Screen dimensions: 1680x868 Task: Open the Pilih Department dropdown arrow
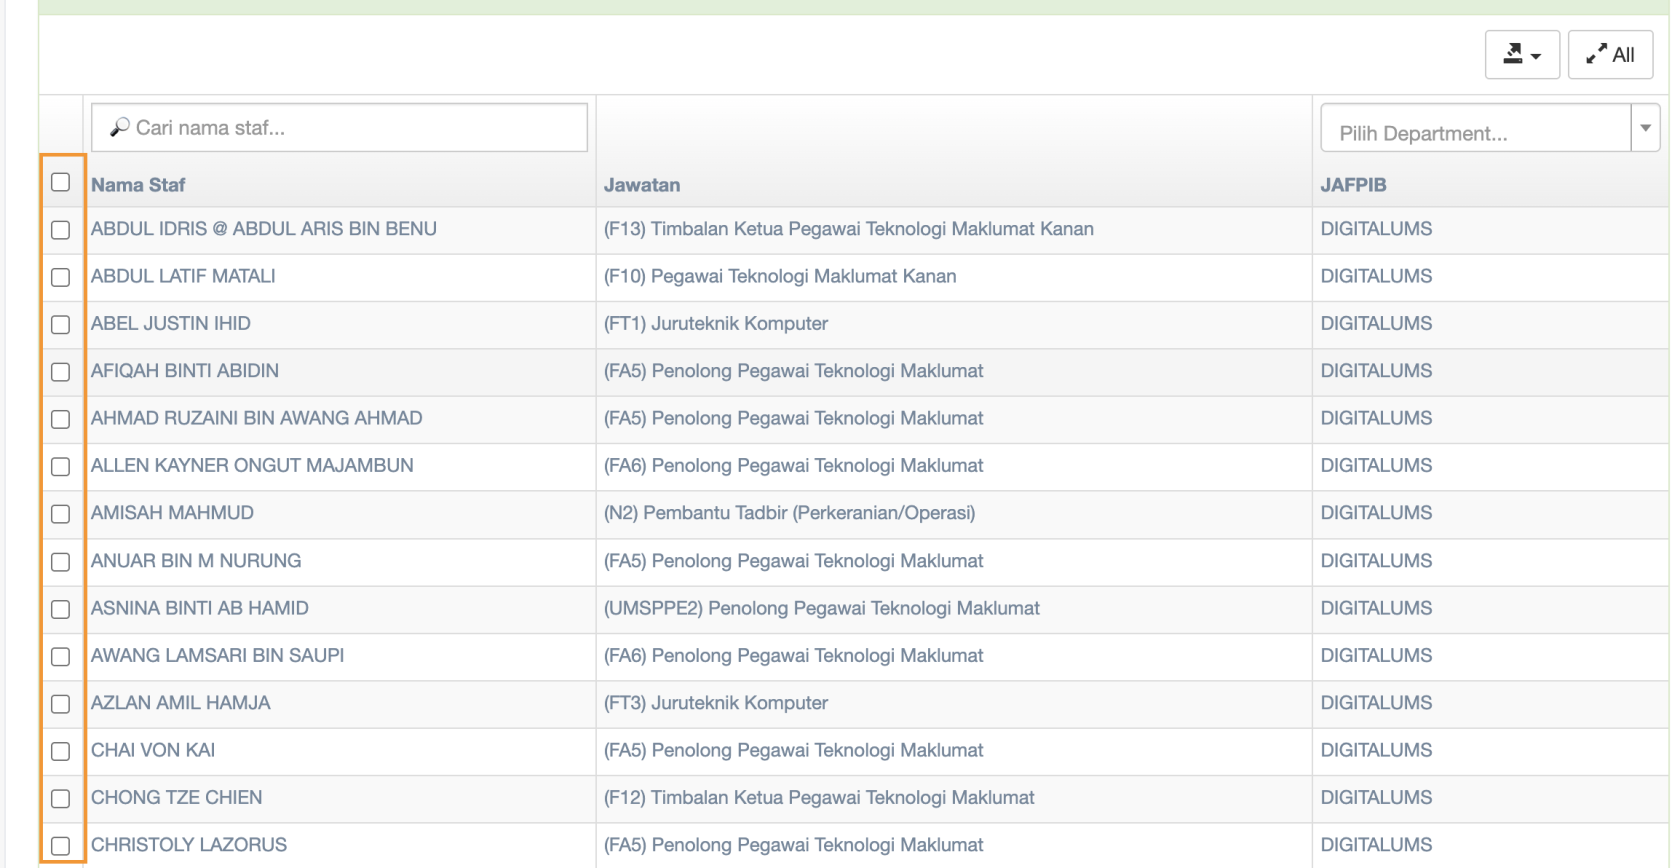point(1645,128)
